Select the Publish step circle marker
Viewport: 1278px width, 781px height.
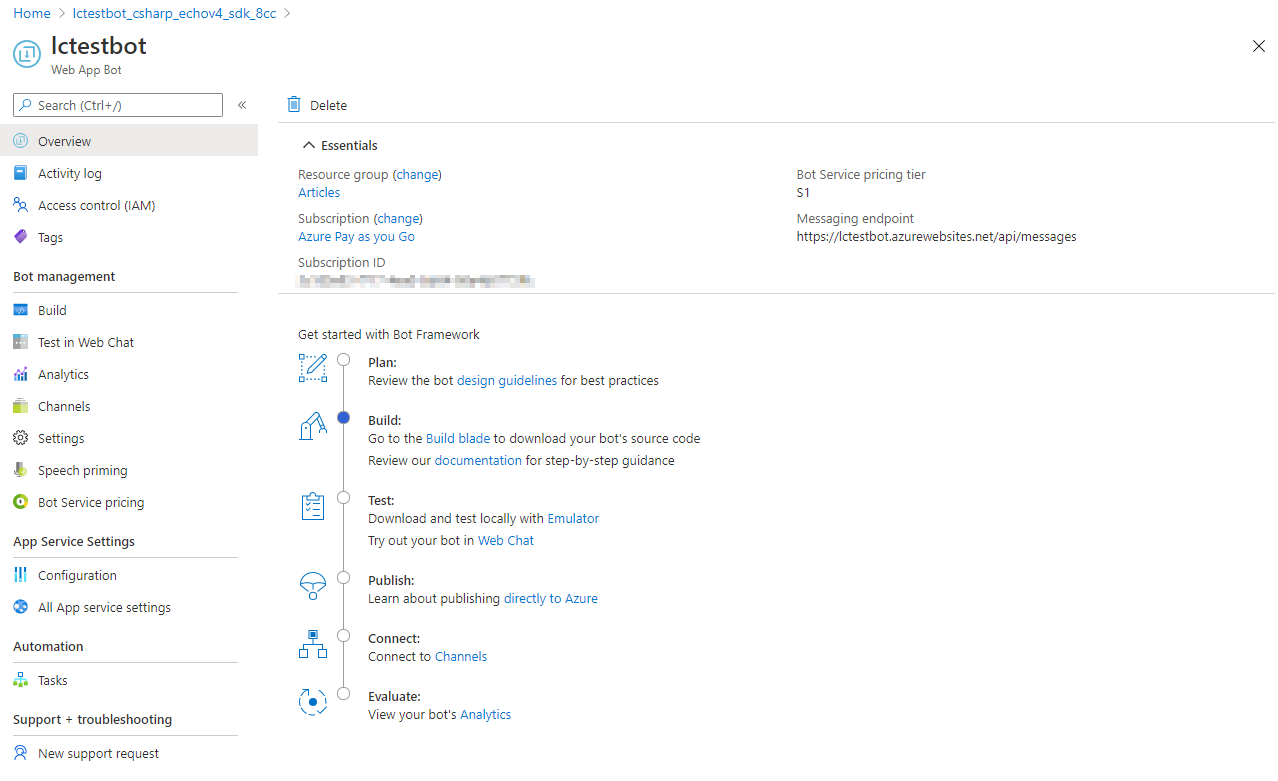[343, 577]
